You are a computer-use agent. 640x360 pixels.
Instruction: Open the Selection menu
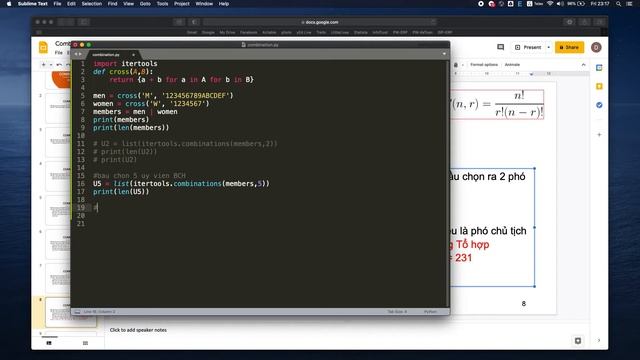click(91, 4)
